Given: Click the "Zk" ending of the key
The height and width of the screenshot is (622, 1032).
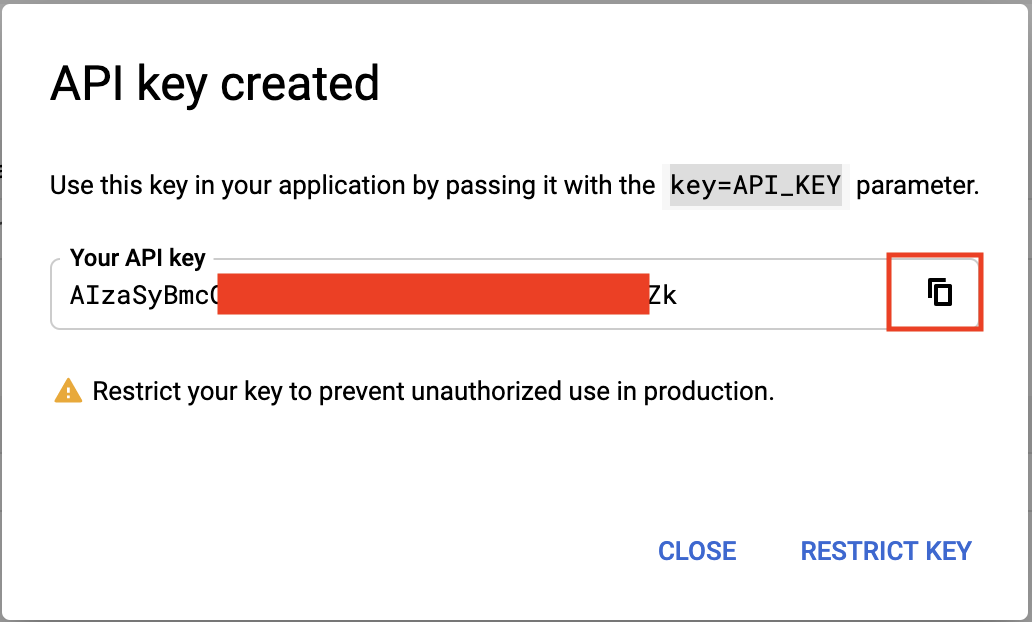Looking at the screenshot, I should (x=663, y=296).
